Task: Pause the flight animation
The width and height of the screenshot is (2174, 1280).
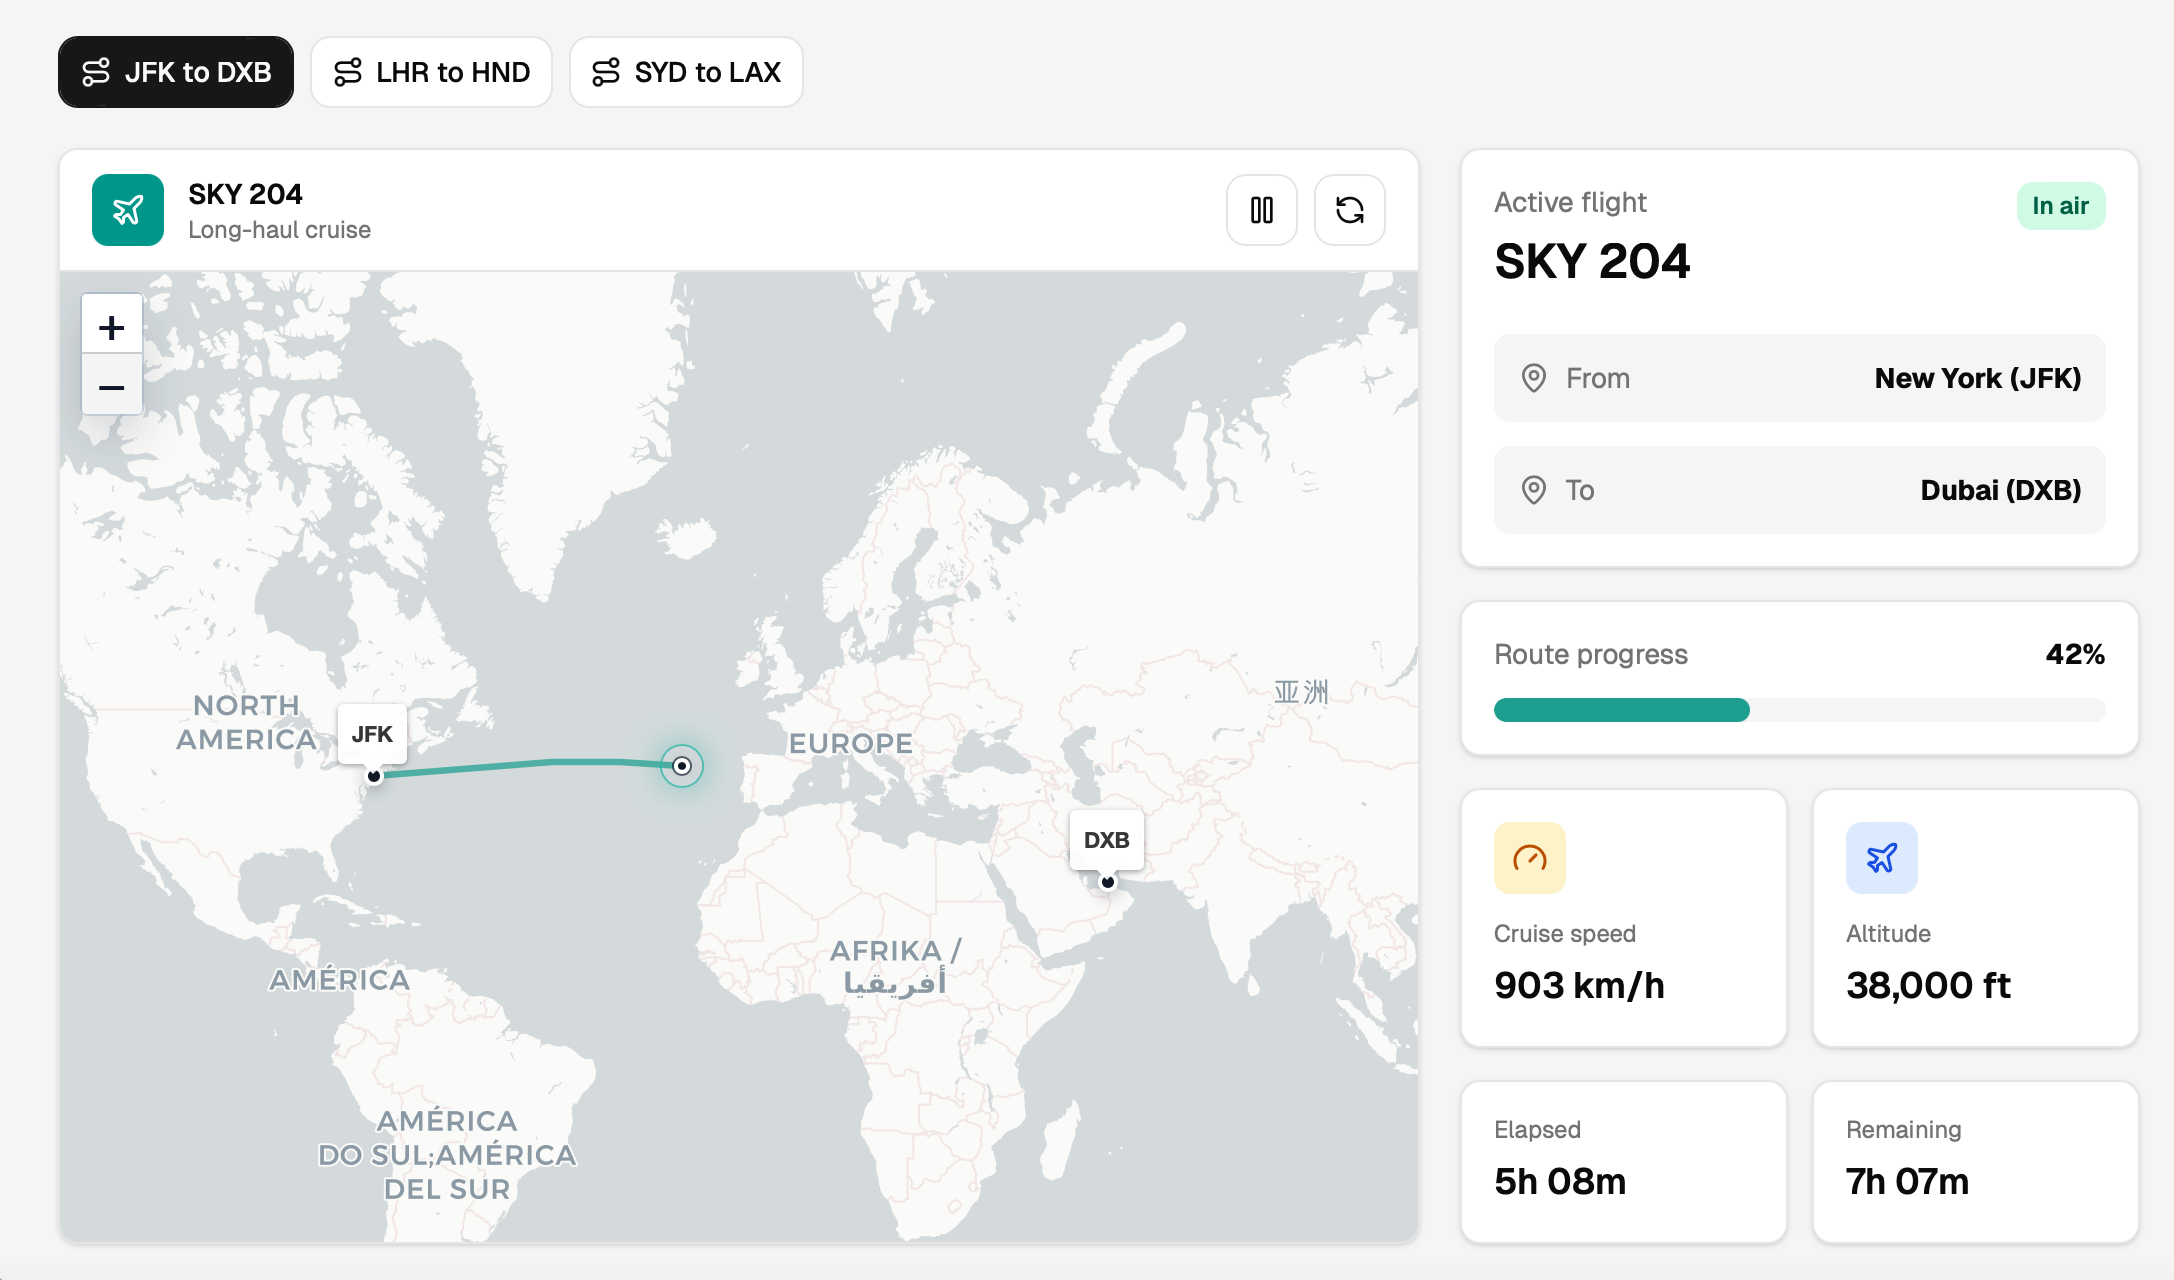Action: coord(1262,210)
